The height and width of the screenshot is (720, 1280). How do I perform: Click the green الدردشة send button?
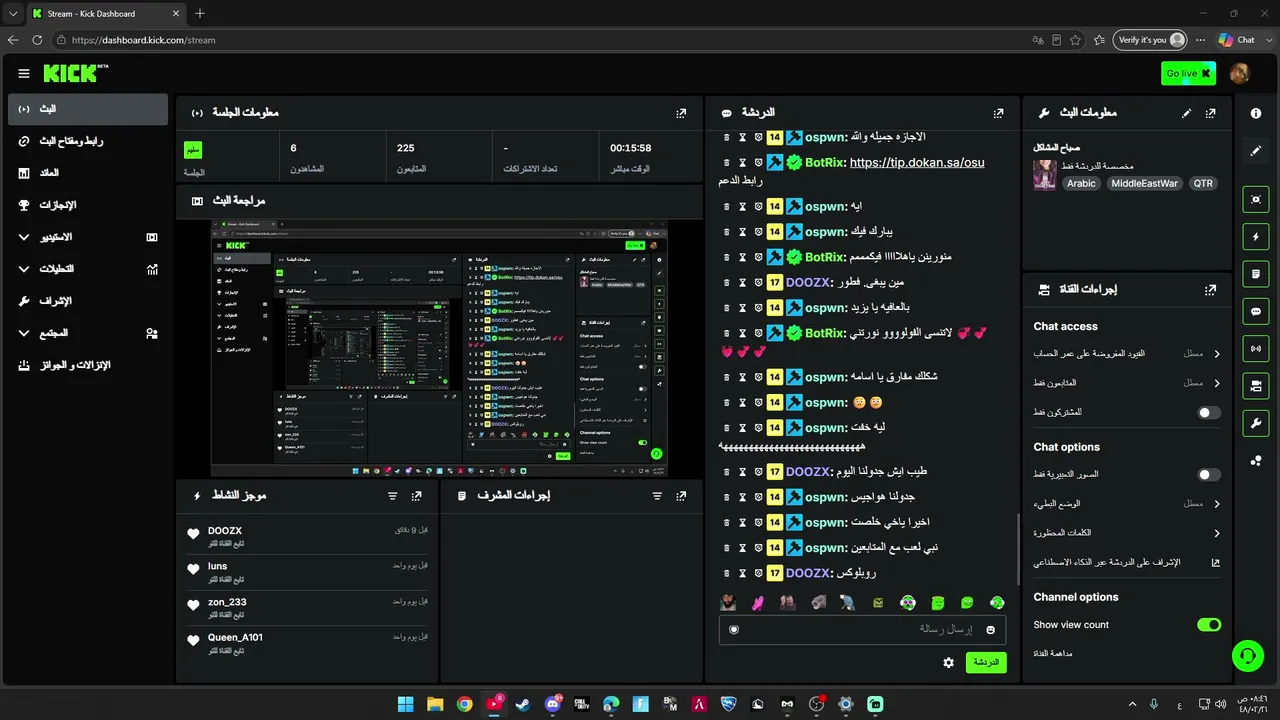986,662
